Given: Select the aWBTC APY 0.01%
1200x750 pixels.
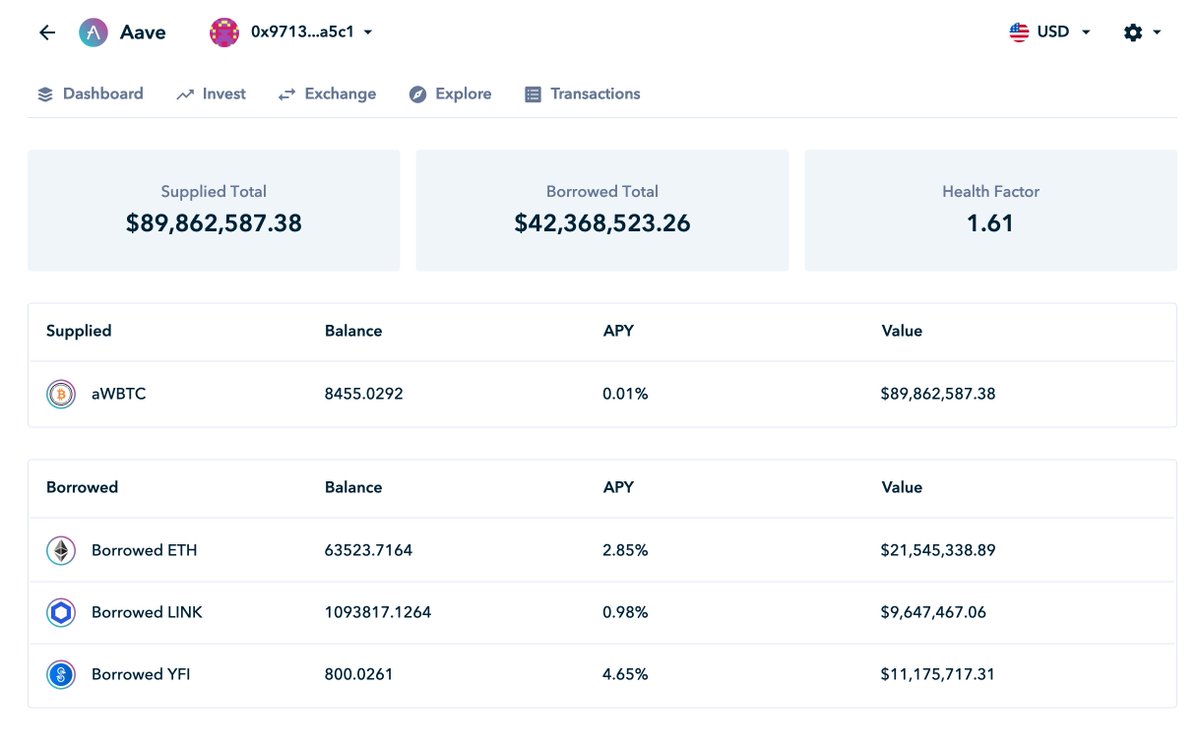Looking at the screenshot, I should [x=625, y=394].
